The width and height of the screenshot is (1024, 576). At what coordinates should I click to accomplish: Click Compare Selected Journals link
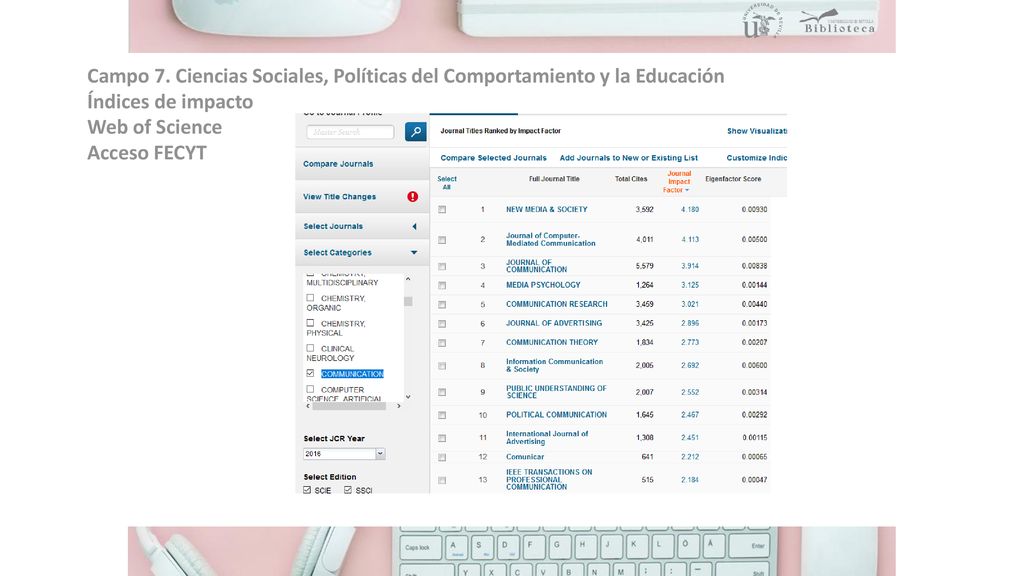[x=493, y=158]
